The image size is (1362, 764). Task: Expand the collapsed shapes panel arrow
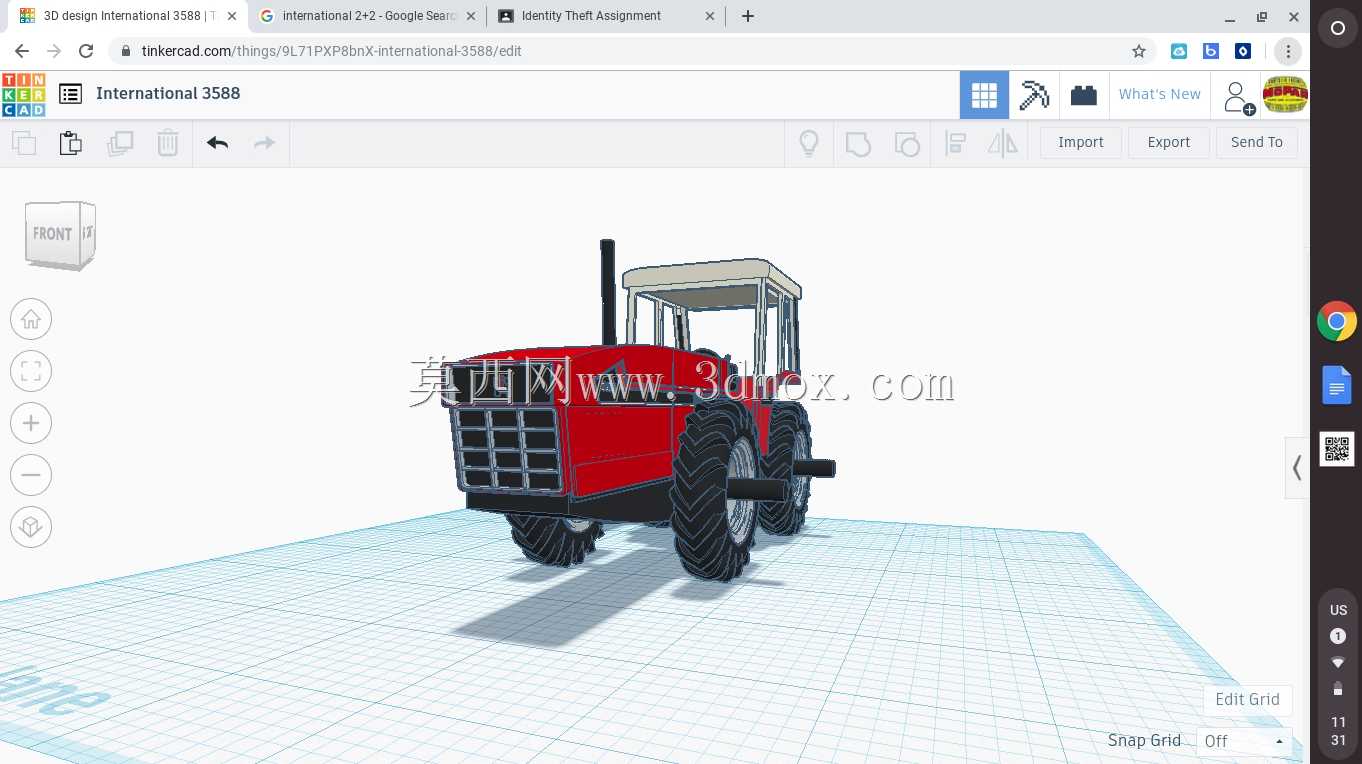1297,467
